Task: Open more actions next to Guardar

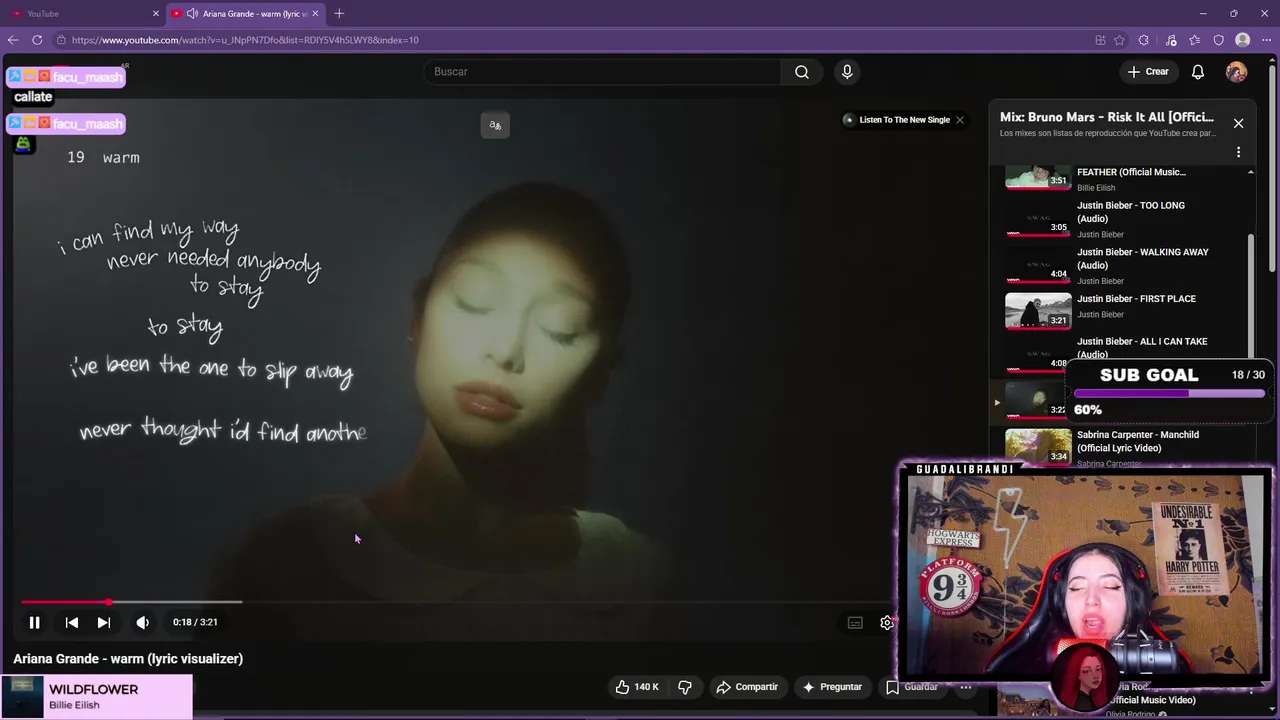Action: [965, 687]
